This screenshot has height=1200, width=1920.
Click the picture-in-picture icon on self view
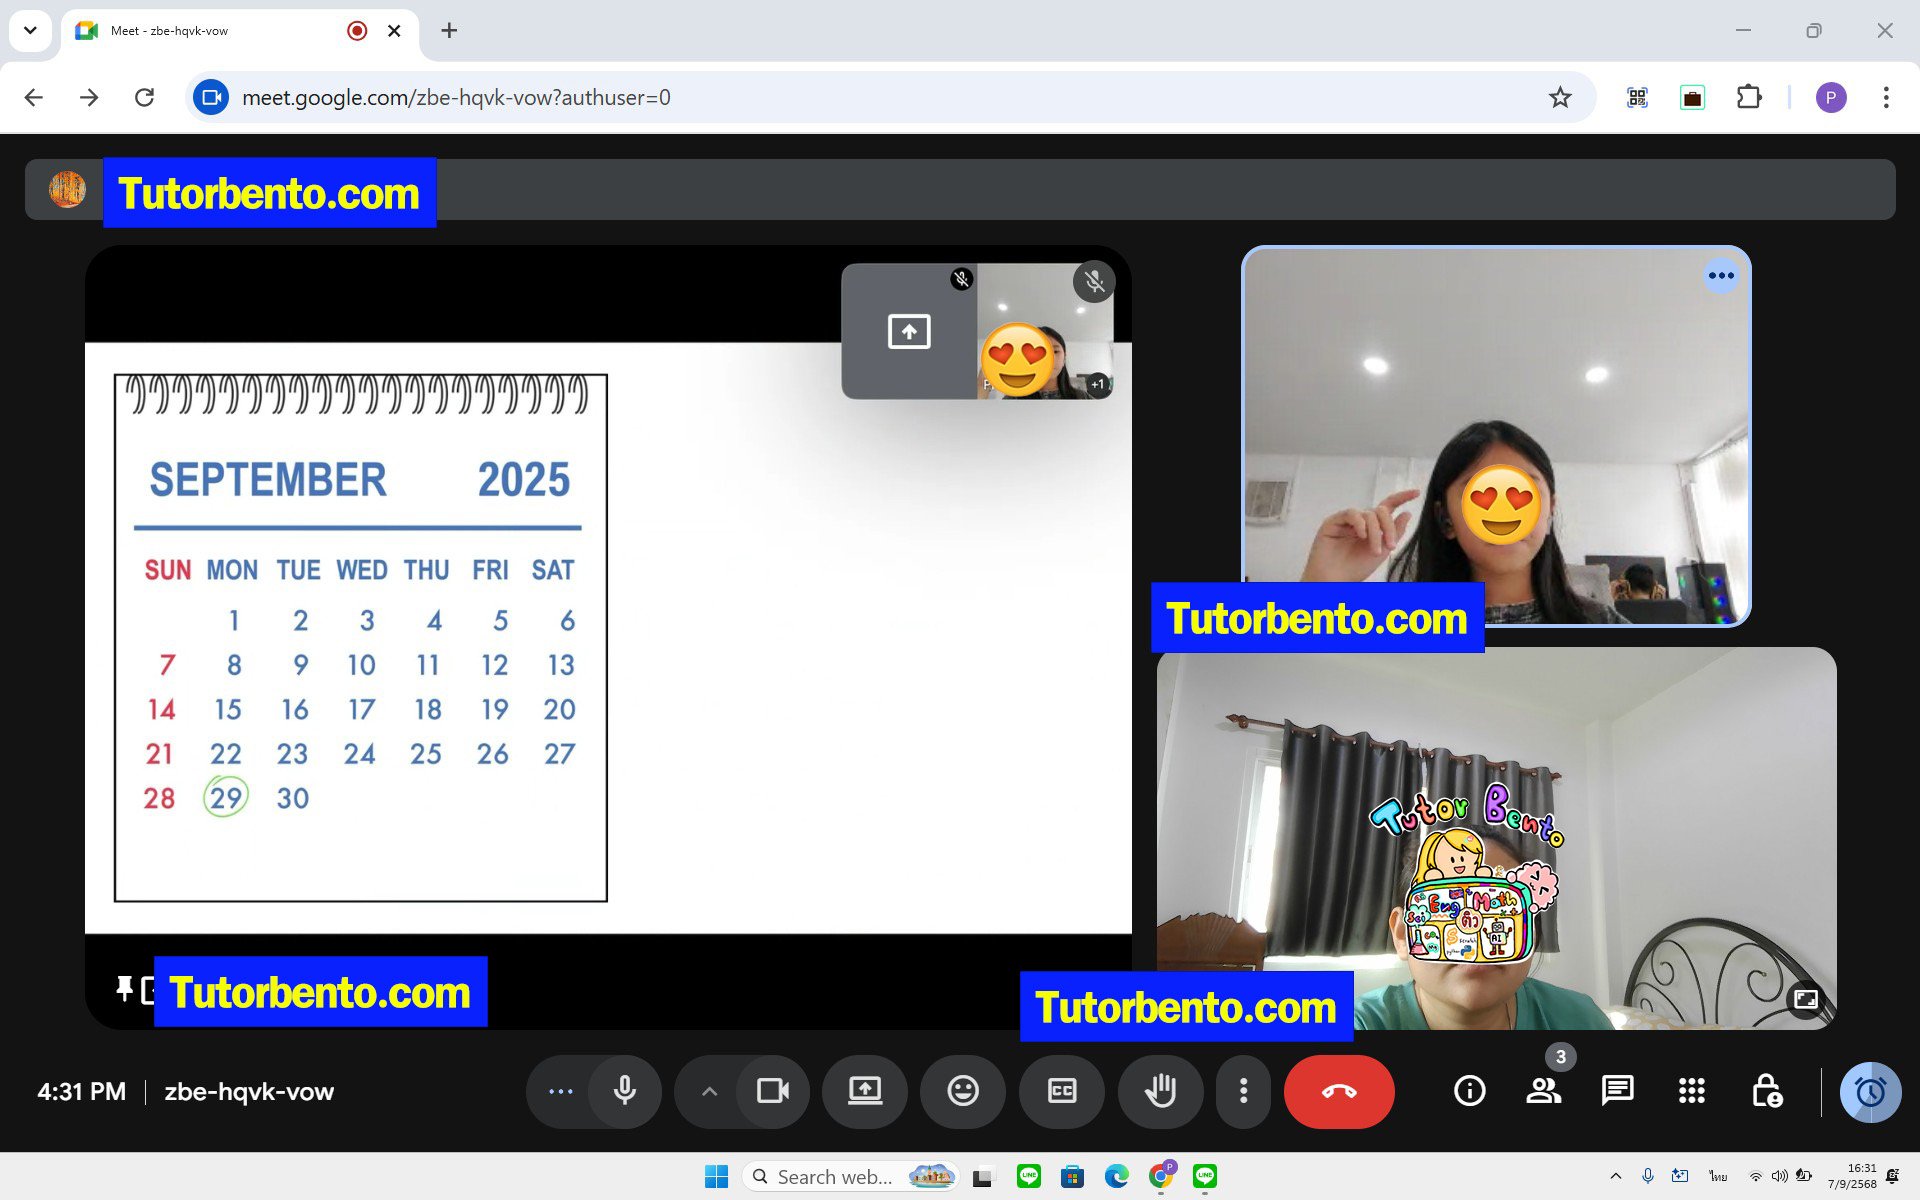click(1806, 999)
